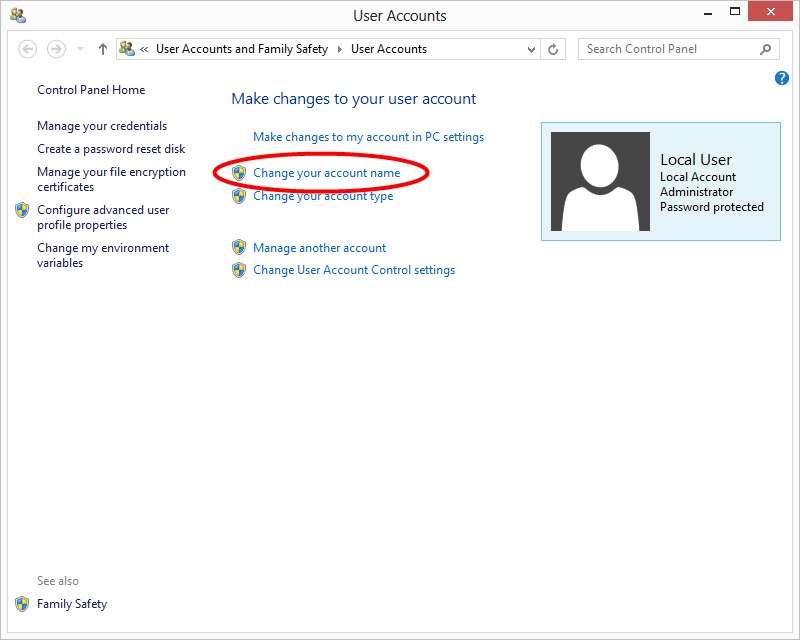800x640 pixels.
Task: Open the recent locations dropdown arrow
Action: coord(80,49)
